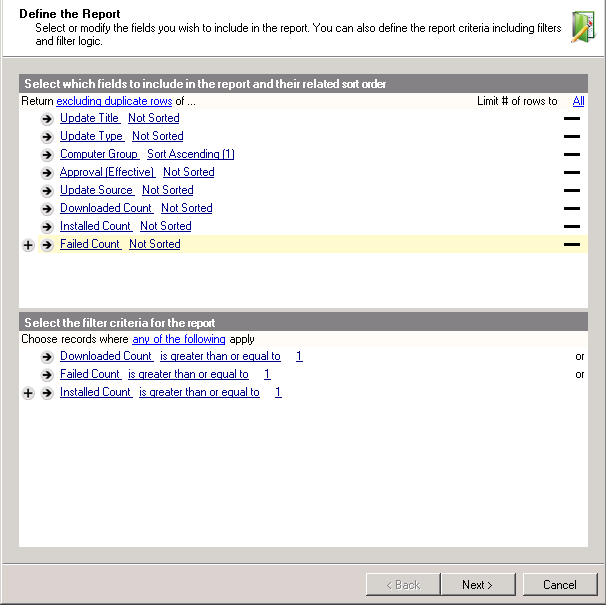Add a filter with the plus icon near Installed Count filter

pyautogui.click(x=28, y=393)
